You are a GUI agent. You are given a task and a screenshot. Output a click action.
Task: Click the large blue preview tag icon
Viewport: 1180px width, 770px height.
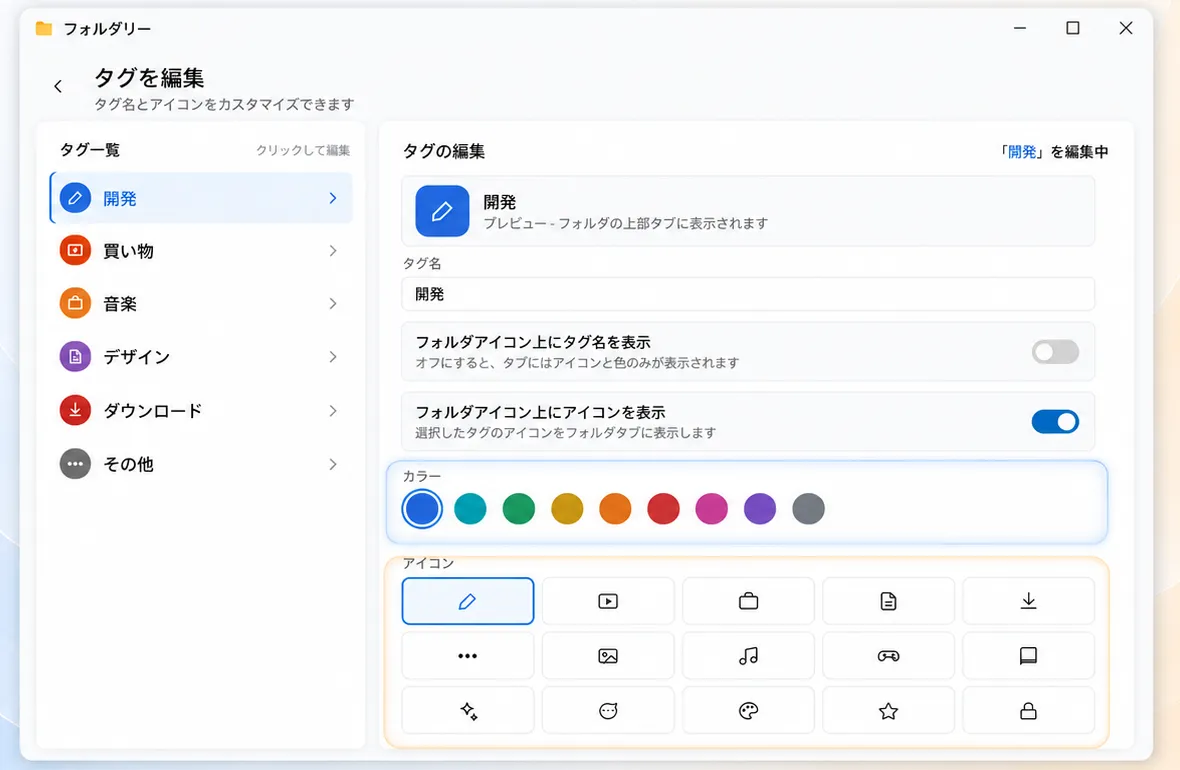point(442,212)
